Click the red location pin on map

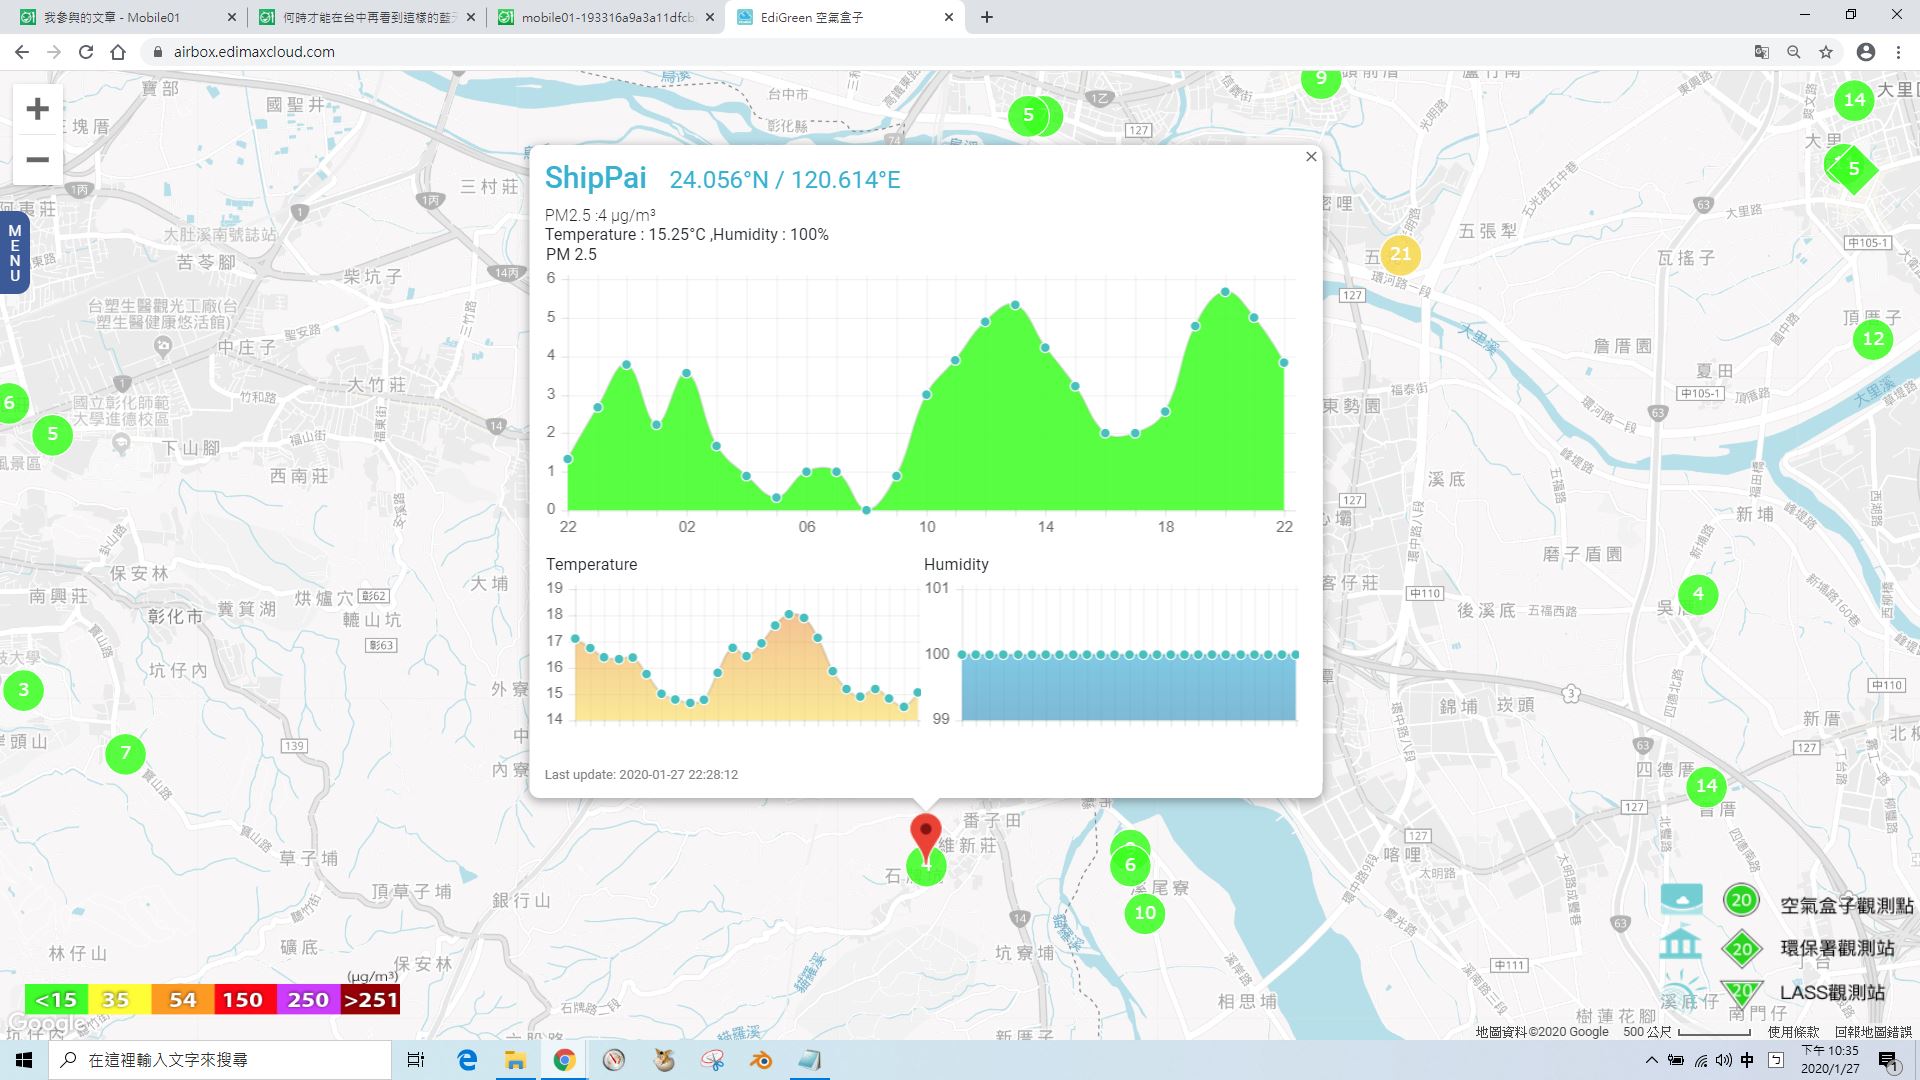click(926, 836)
